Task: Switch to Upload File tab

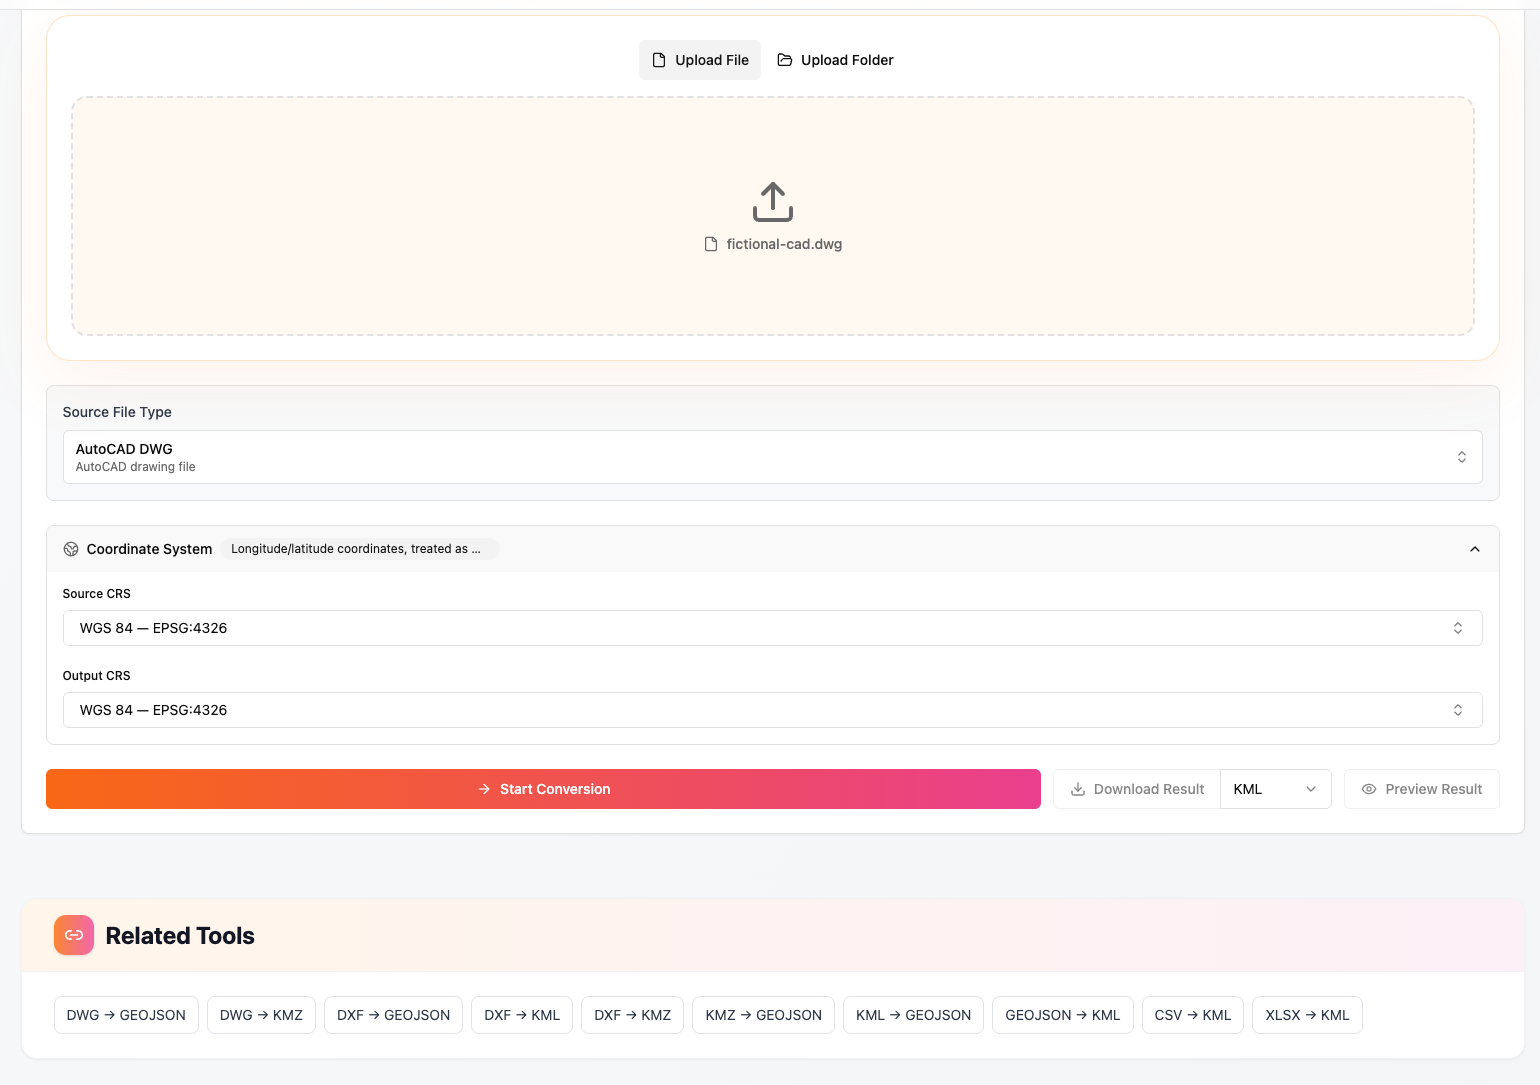Action: click(x=700, y=60)
